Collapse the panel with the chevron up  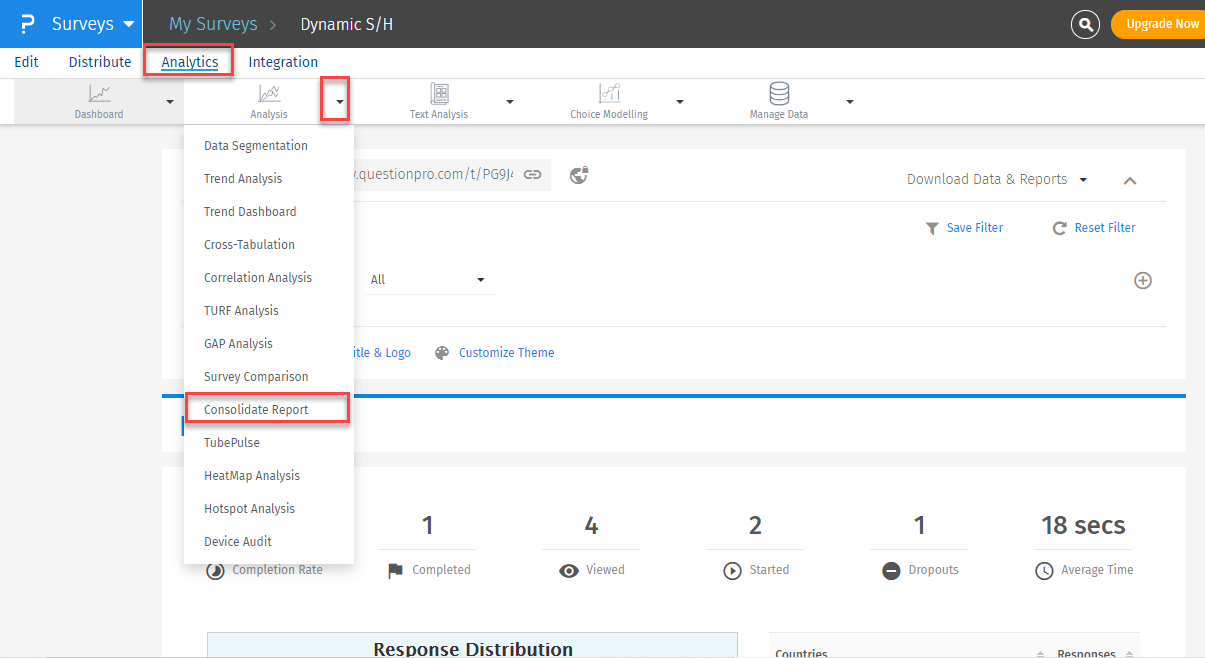click(1130, 181)
